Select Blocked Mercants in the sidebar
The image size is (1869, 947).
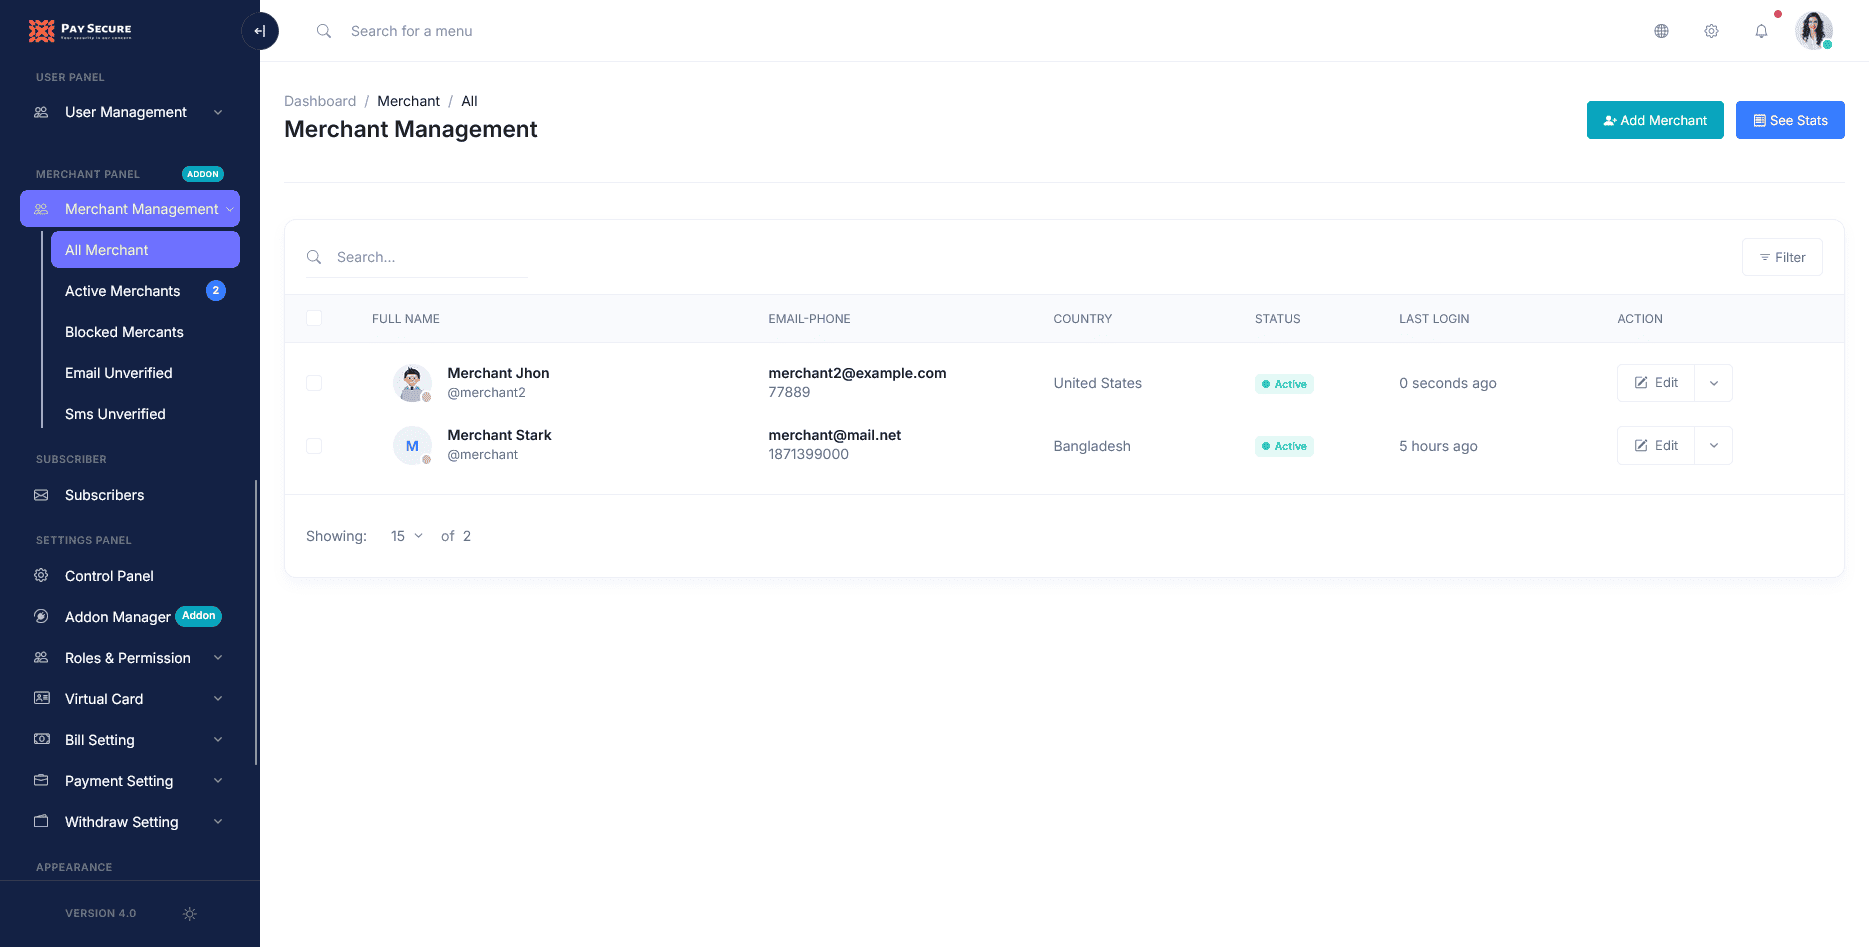pyautogui.click(x=124, y=332)
